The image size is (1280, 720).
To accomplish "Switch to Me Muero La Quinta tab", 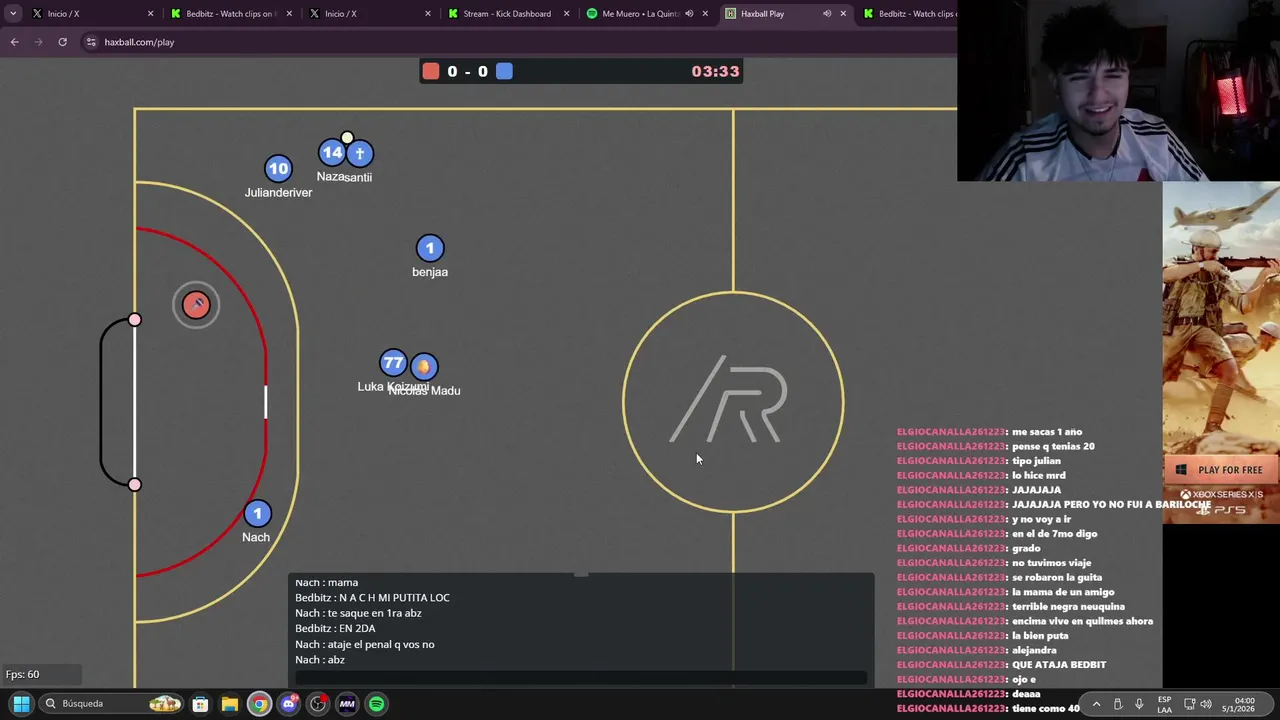I will (640, 14).
